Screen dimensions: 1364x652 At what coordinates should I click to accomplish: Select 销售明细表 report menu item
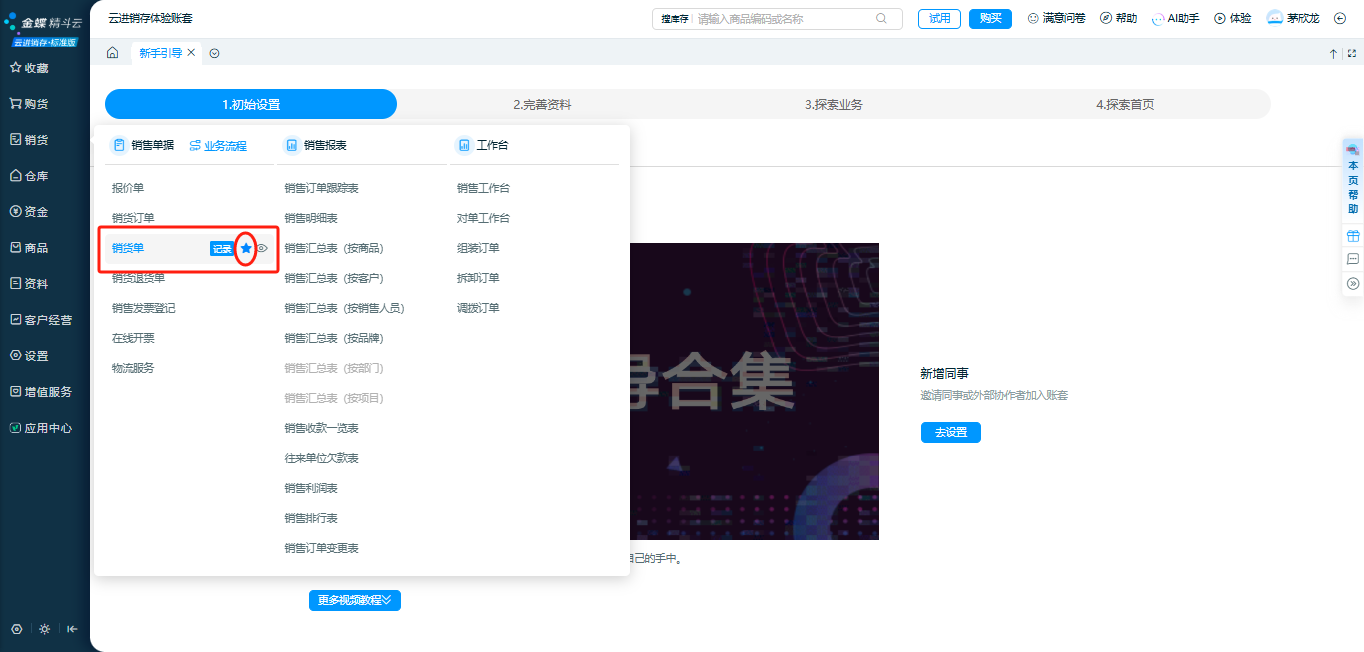point(311,218)
